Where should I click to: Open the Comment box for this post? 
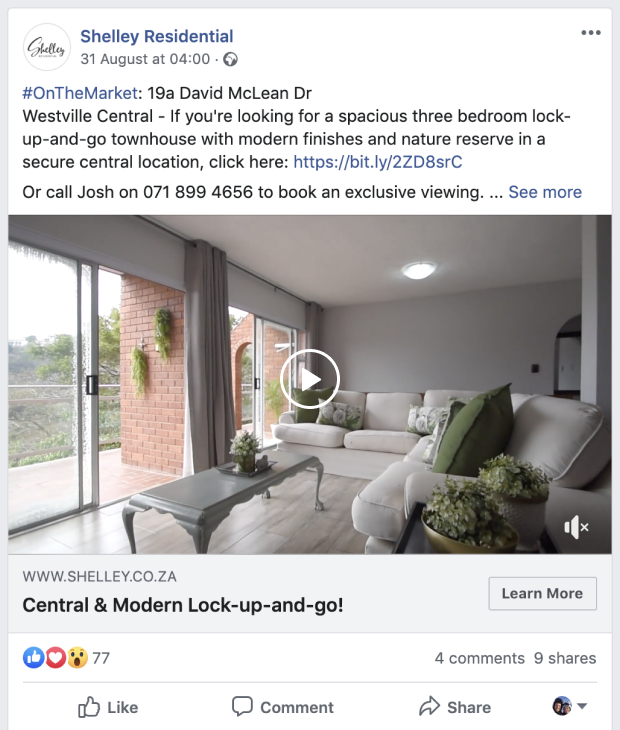pos(283,707)
